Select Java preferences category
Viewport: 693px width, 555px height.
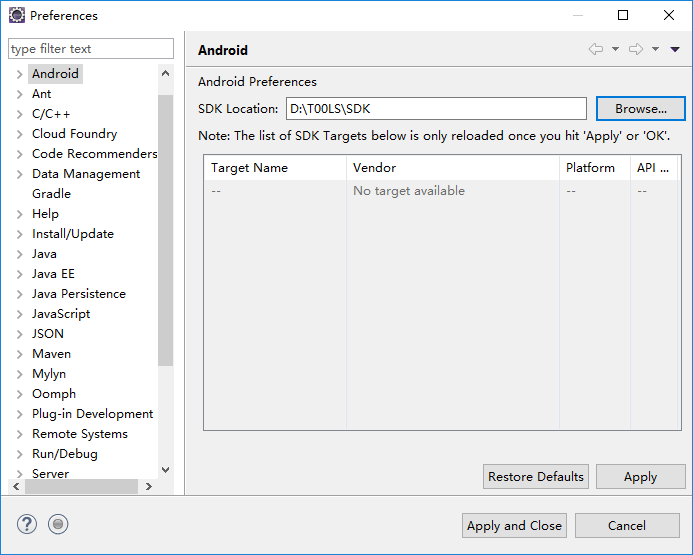click(x=44, y=254)
